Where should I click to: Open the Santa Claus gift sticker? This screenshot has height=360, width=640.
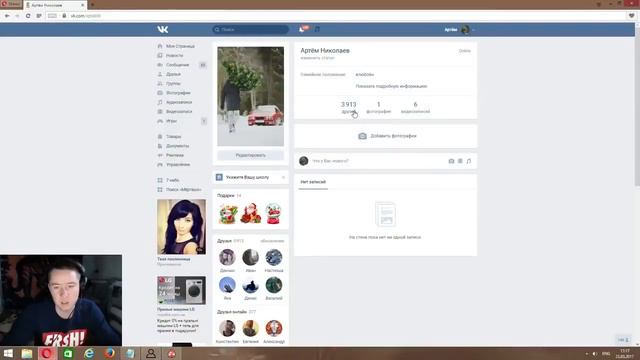251,213
